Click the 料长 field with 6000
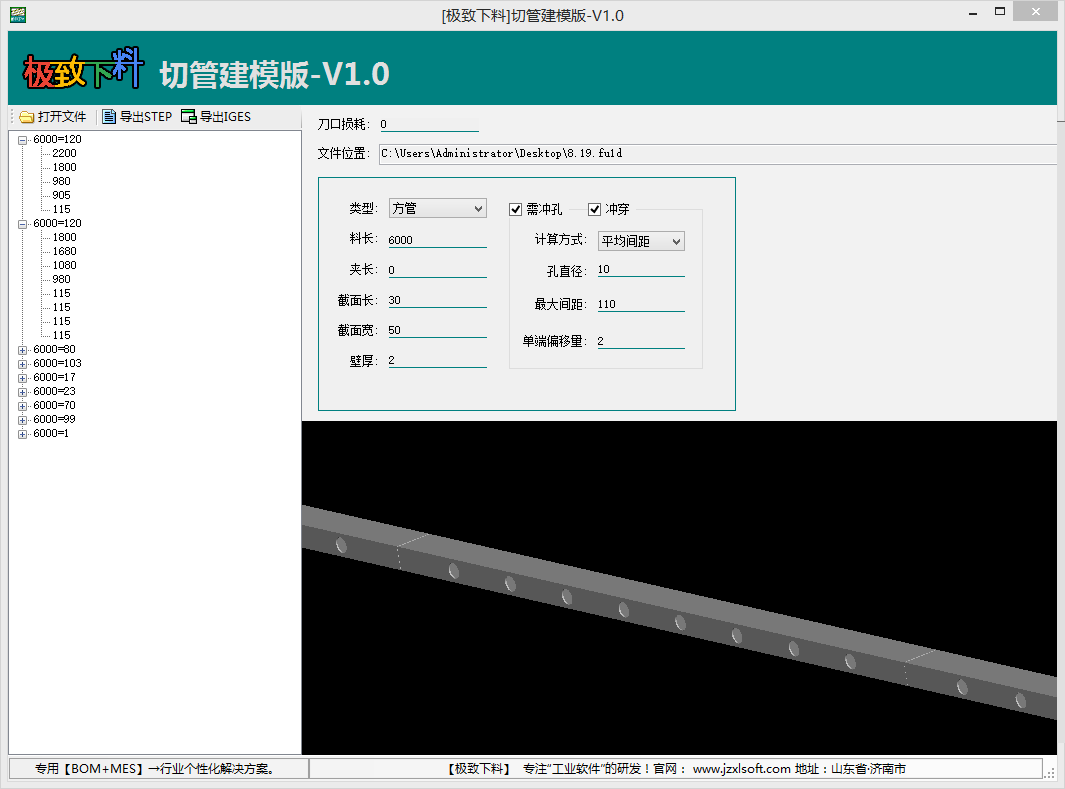 (x=437, y=240)
